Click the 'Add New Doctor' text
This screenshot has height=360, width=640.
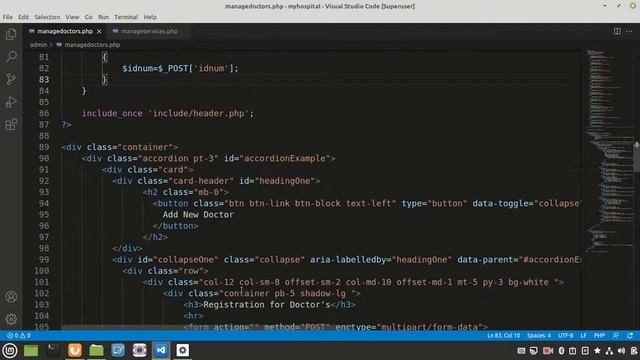tap(198, 215)
